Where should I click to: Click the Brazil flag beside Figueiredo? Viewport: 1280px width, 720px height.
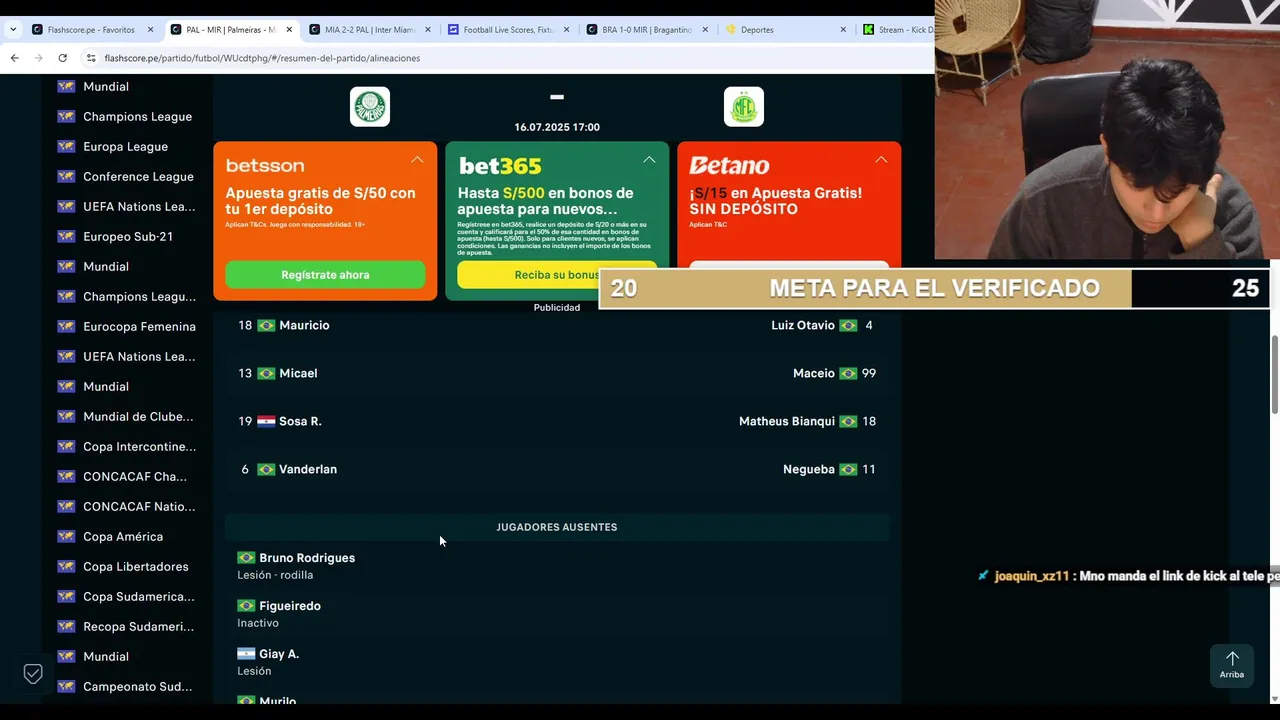[246, 606]
